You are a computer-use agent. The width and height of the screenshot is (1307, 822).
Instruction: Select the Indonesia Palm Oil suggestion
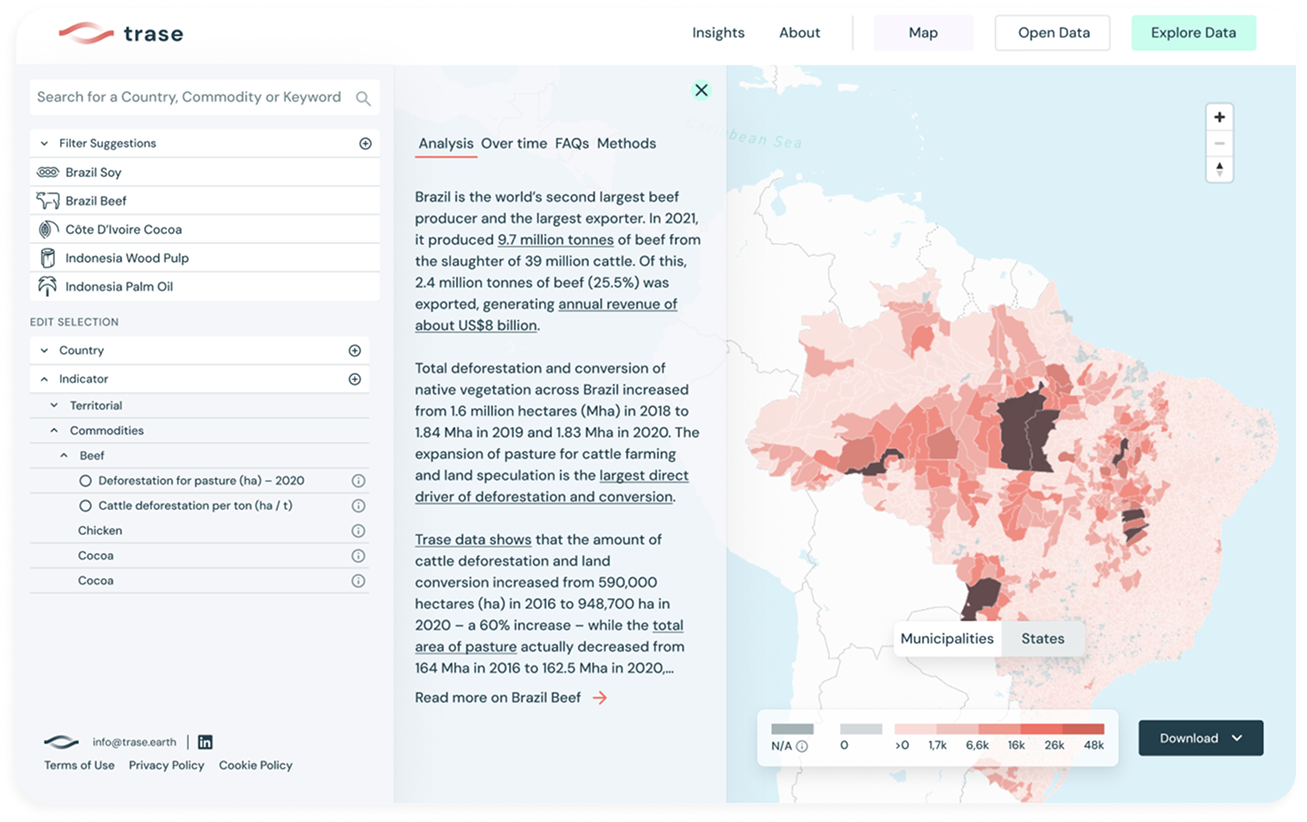pos(204,287)
